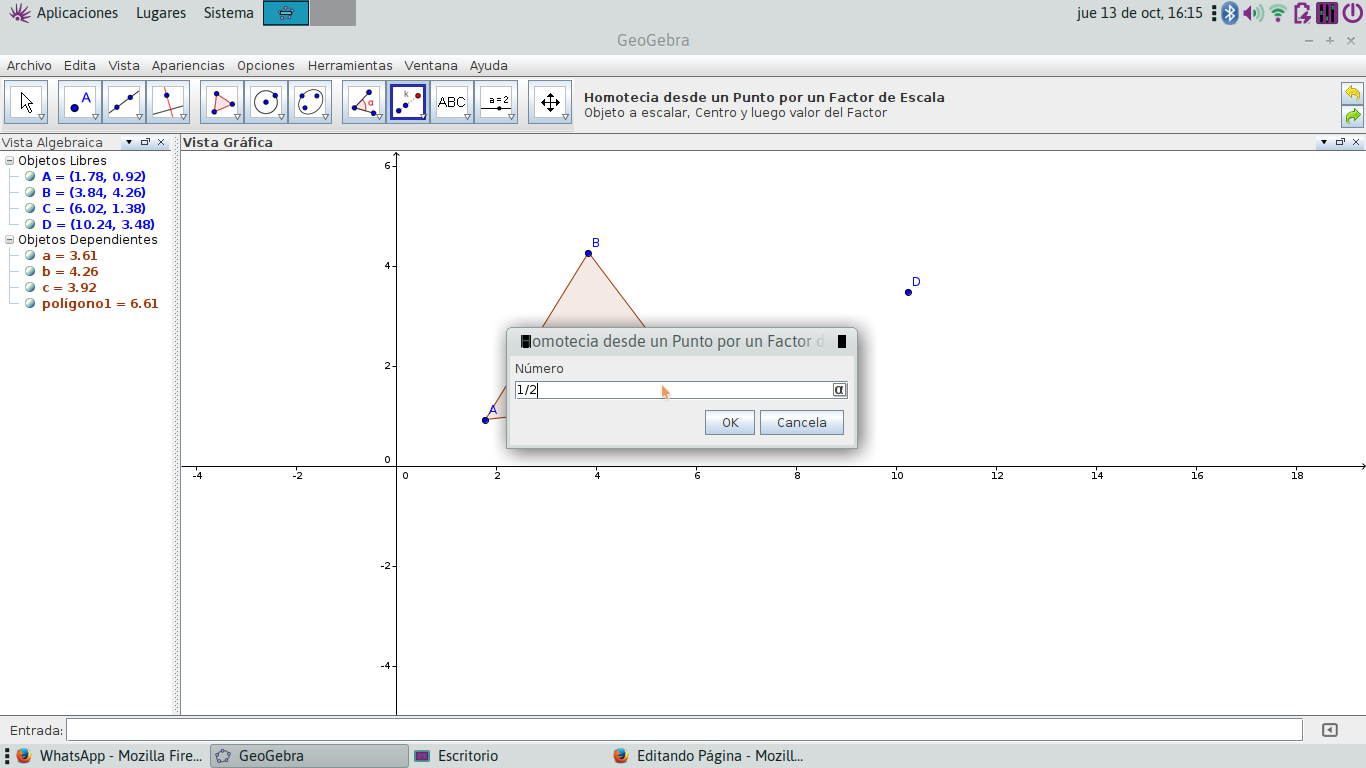The image size is (1366, 768).
Task: Hide point D using its visibility marker
Action: 30,225
